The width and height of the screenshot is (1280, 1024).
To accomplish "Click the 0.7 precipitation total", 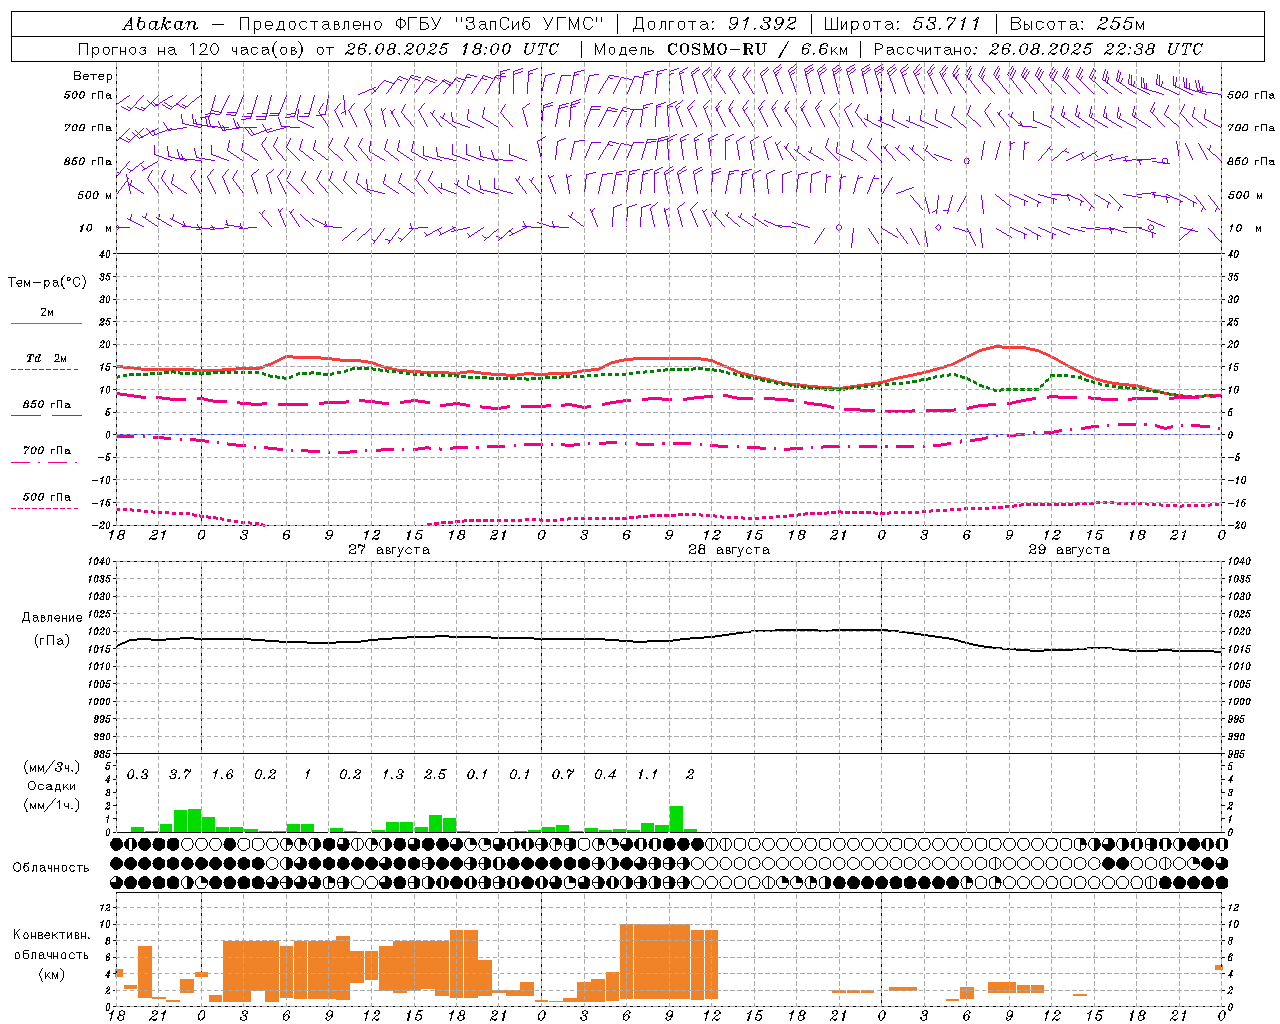I will (x=563, y=775).
